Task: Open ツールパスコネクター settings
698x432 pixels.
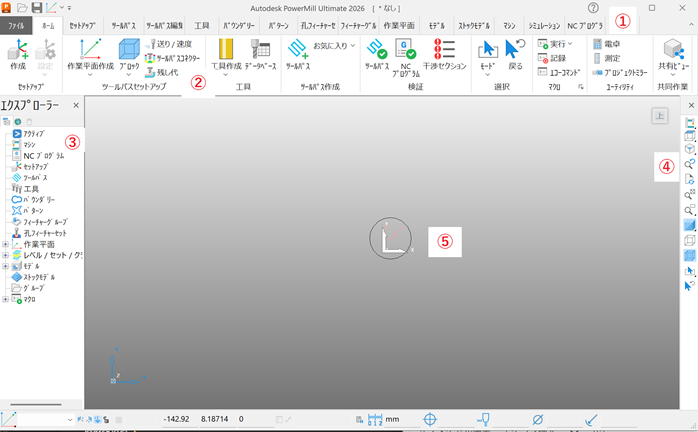Action: [173, 58]
